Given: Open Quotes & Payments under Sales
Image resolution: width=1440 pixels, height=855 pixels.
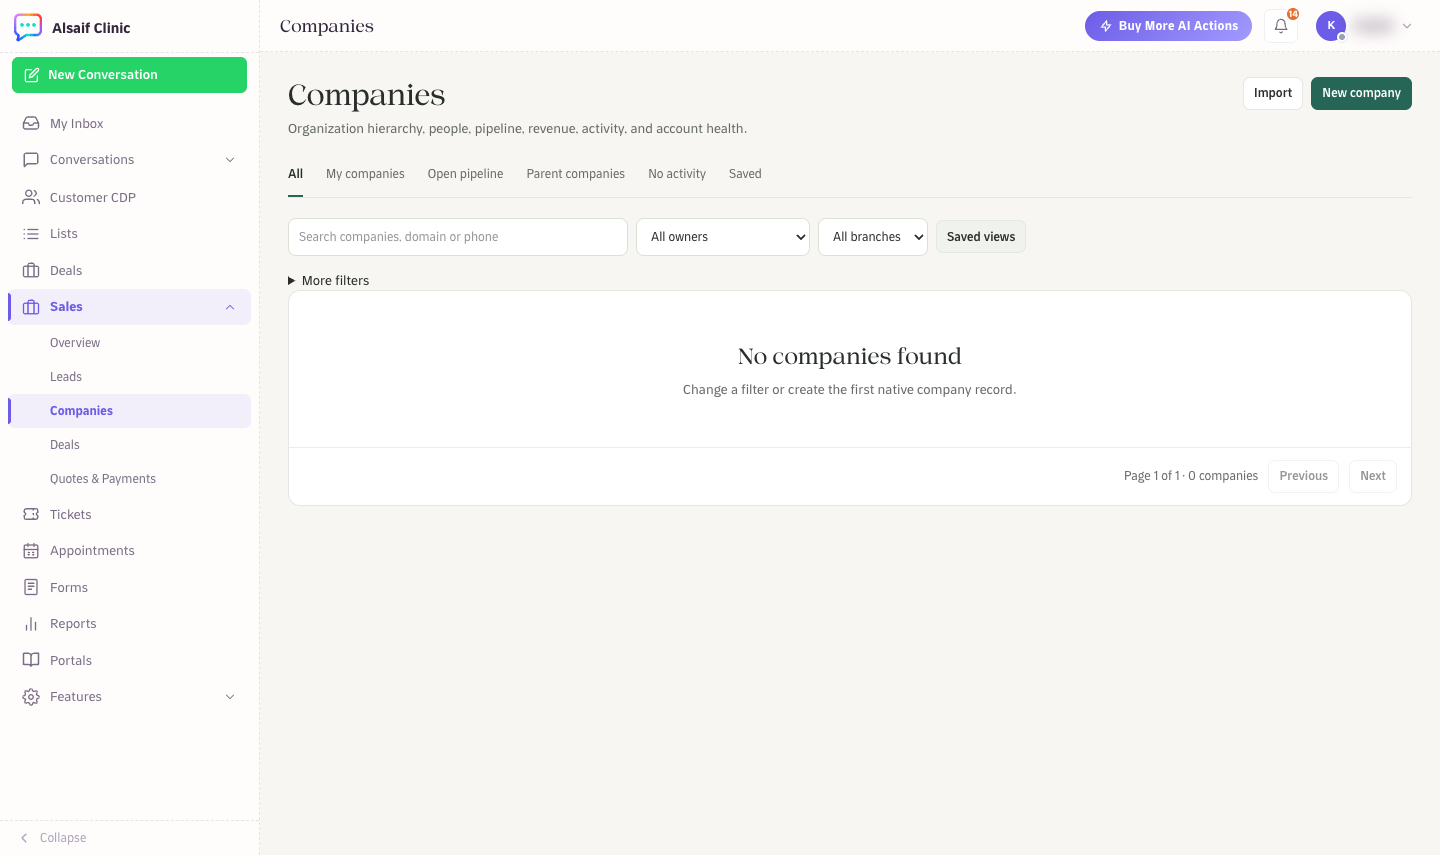Looking at the screenshot, I should pos(103,479).
